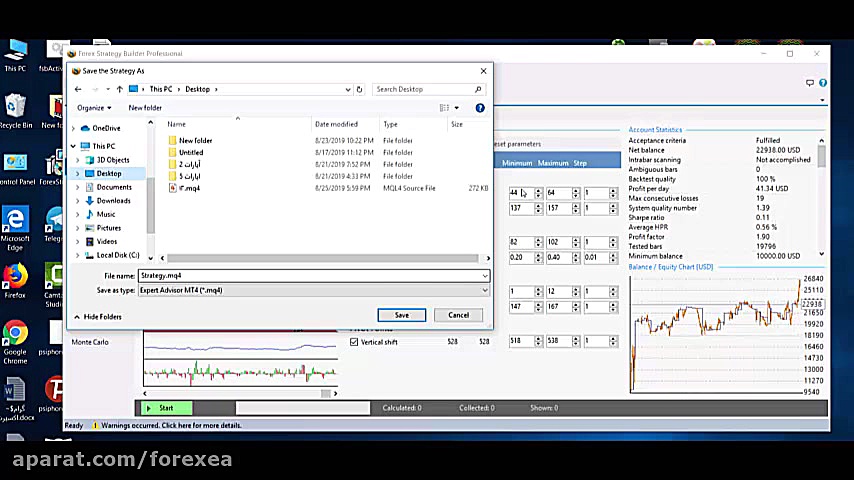
Task: Toggle the Vertical shift checkbox
Action: click(354, 342)
